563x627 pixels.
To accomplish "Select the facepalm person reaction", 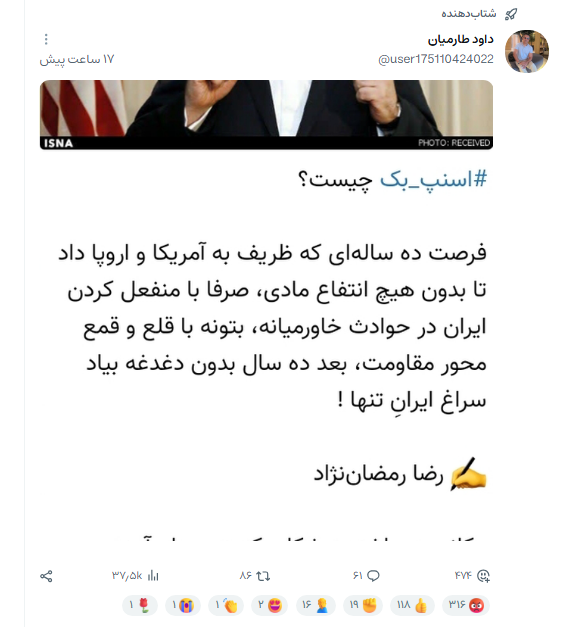I will (316, 605).
